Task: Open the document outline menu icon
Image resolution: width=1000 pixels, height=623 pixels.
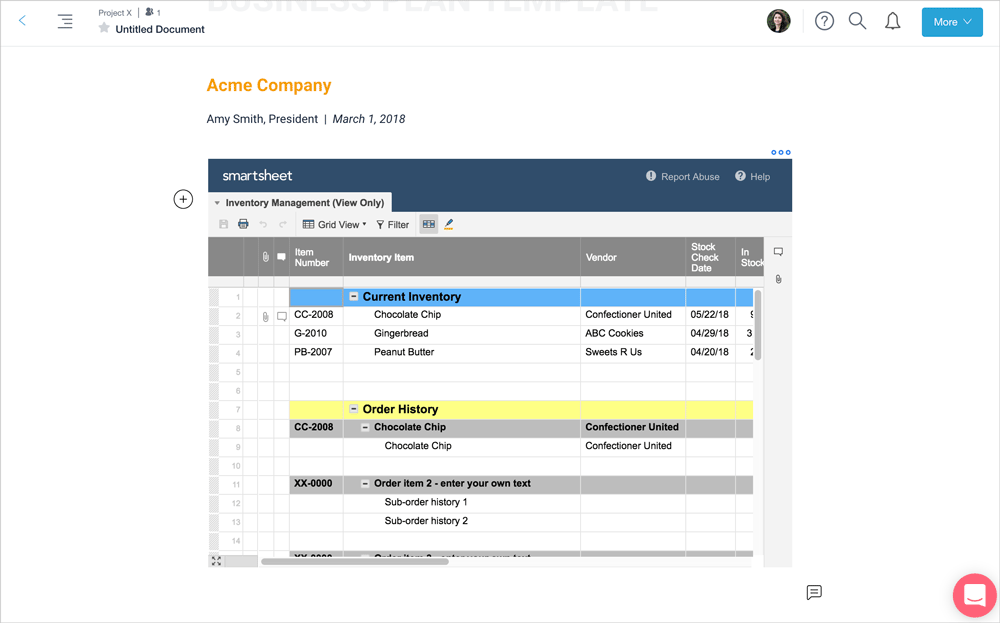Action: 65,21
